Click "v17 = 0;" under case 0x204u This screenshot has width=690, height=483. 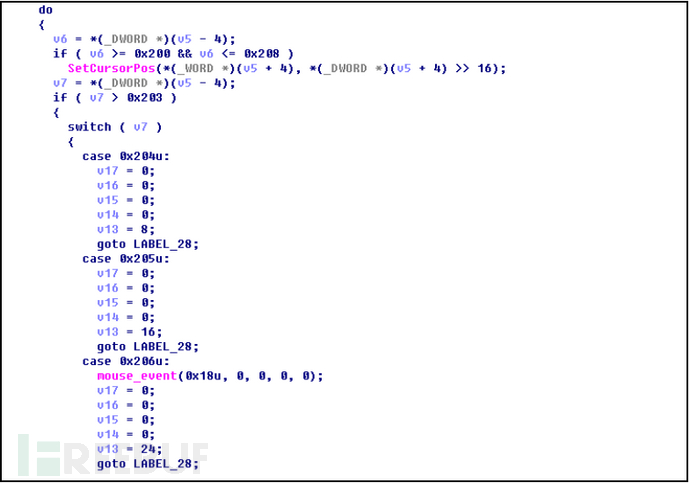(126, 171)
